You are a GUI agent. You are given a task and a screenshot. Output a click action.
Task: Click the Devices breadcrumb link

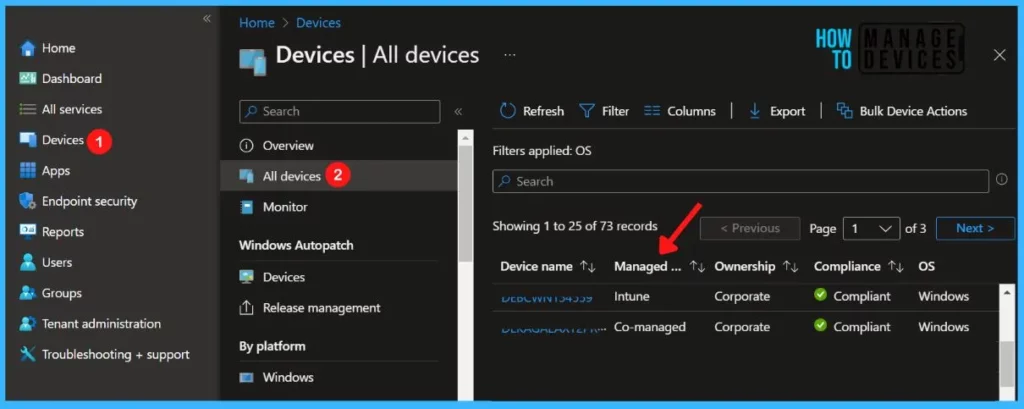click(319, 23)
